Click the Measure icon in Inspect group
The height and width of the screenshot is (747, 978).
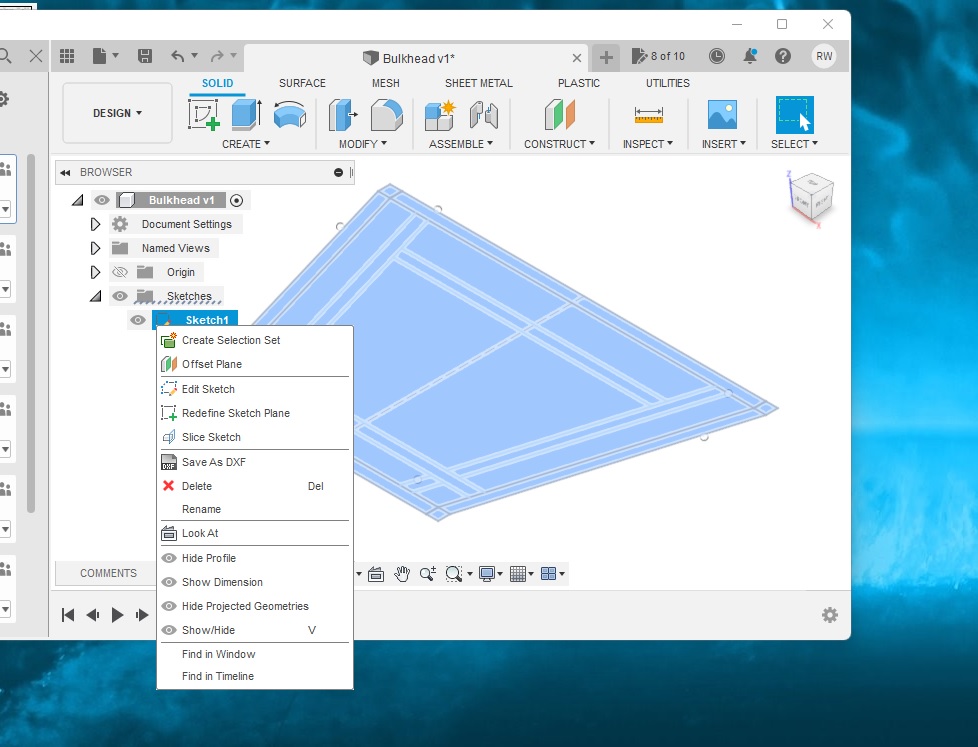[649, 115]
